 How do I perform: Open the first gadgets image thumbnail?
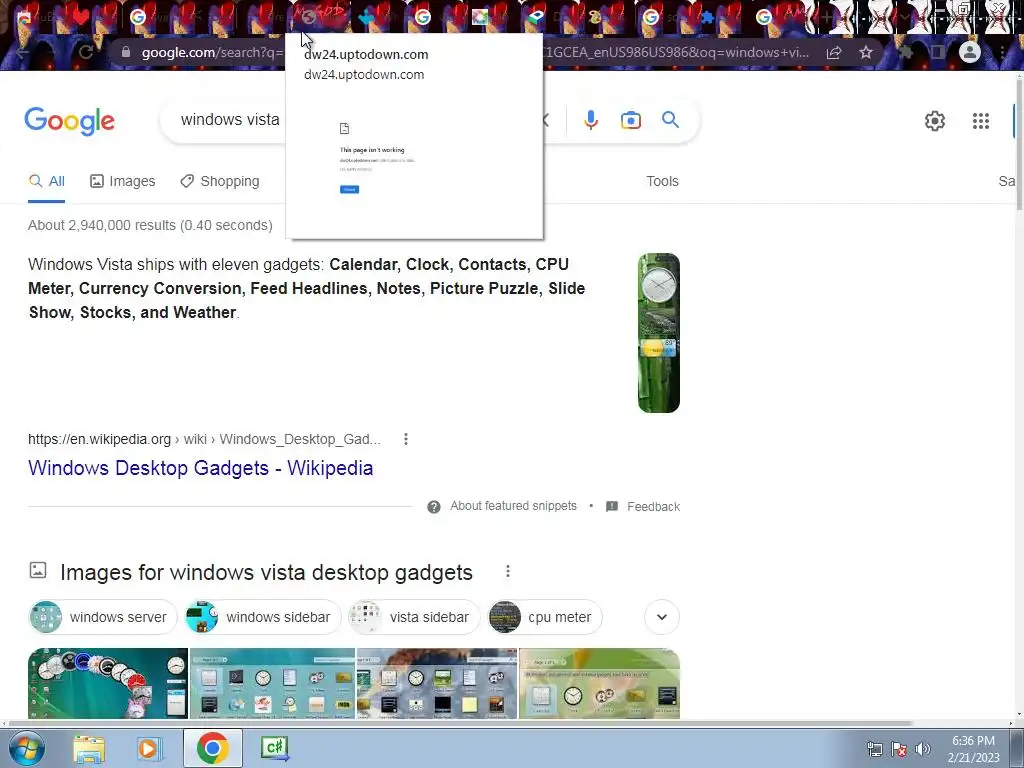[108, 683]
